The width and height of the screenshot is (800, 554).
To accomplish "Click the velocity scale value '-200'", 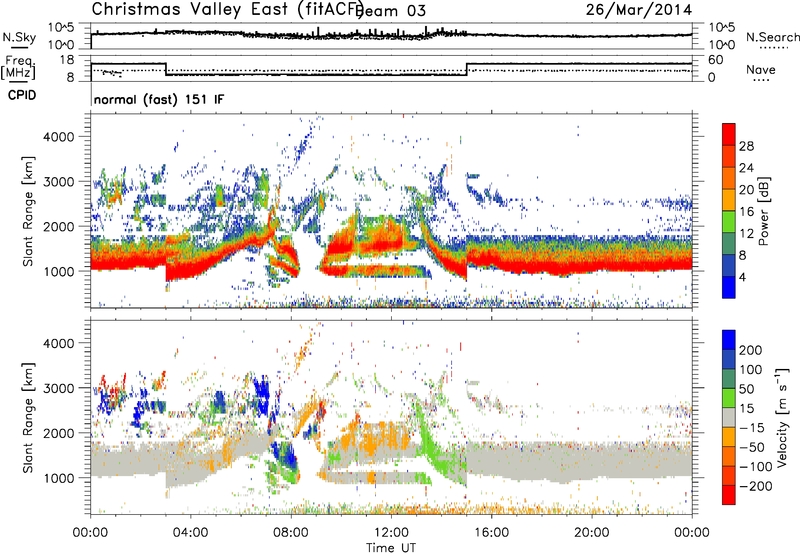I will [x=756, y=486].
